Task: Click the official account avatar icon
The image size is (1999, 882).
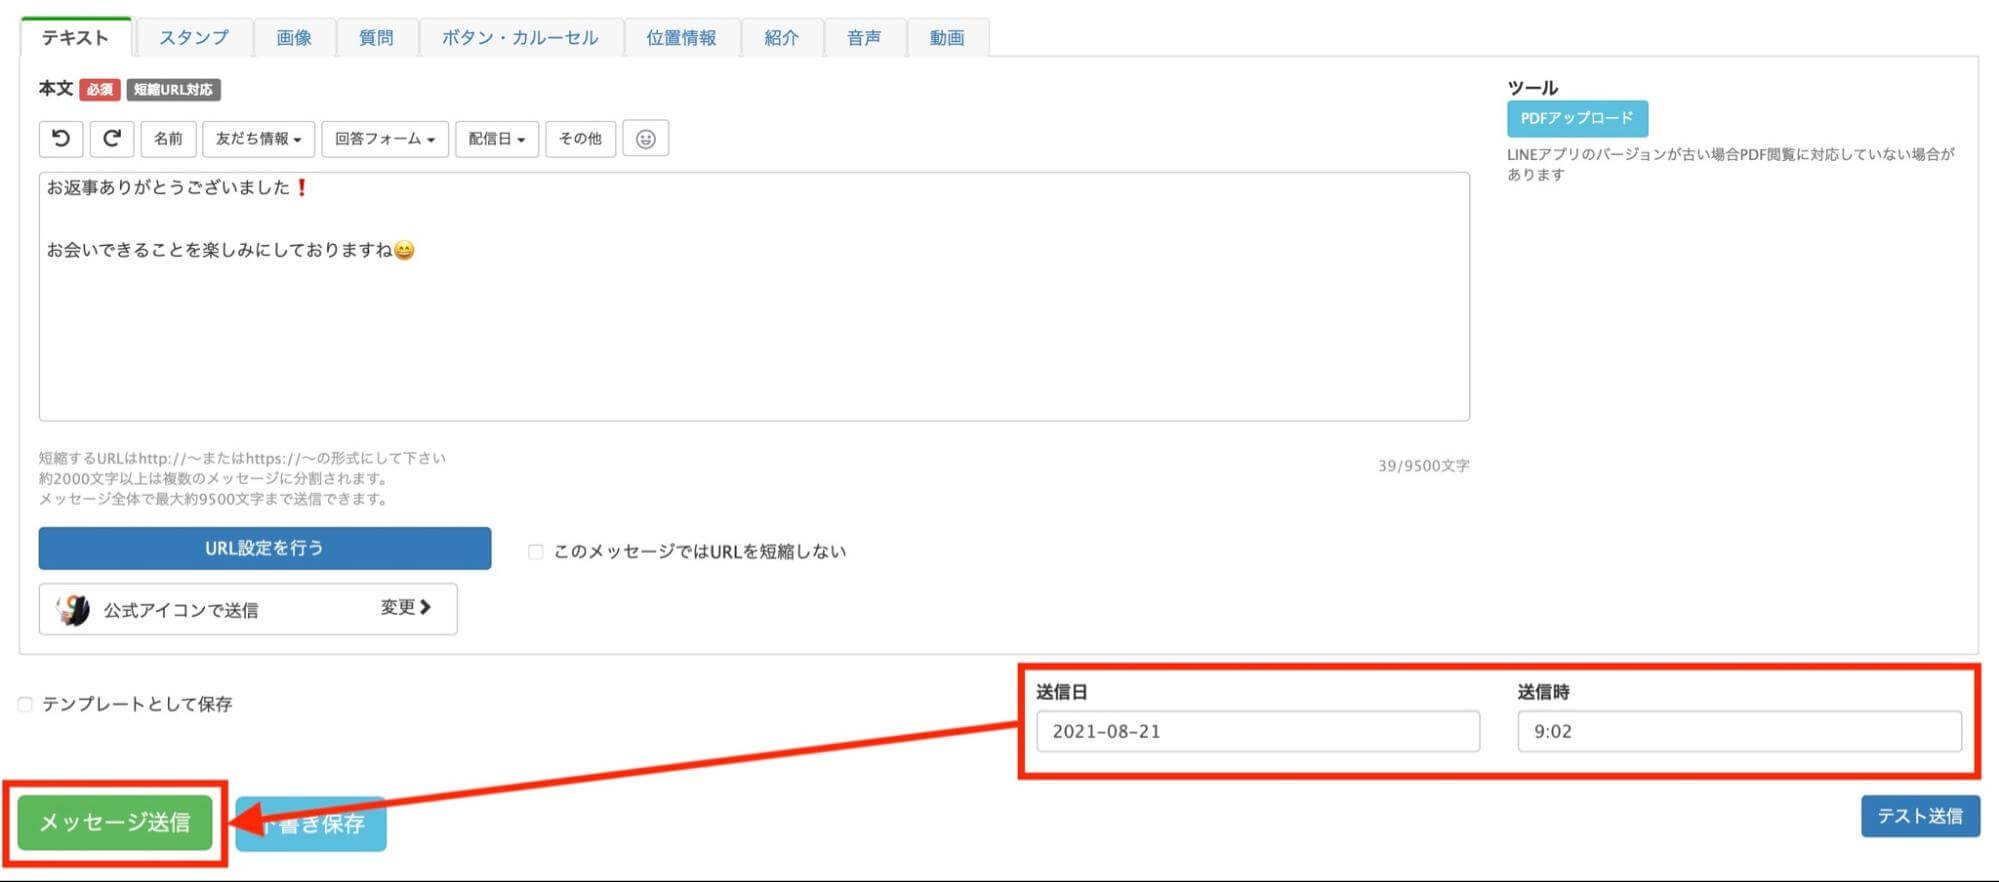Action: [x=73, y=609]
